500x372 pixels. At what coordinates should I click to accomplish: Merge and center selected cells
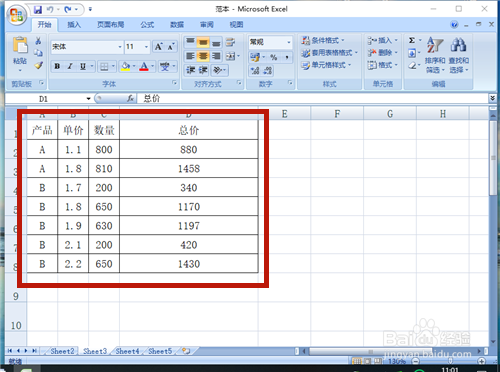[x=230, y=56]
